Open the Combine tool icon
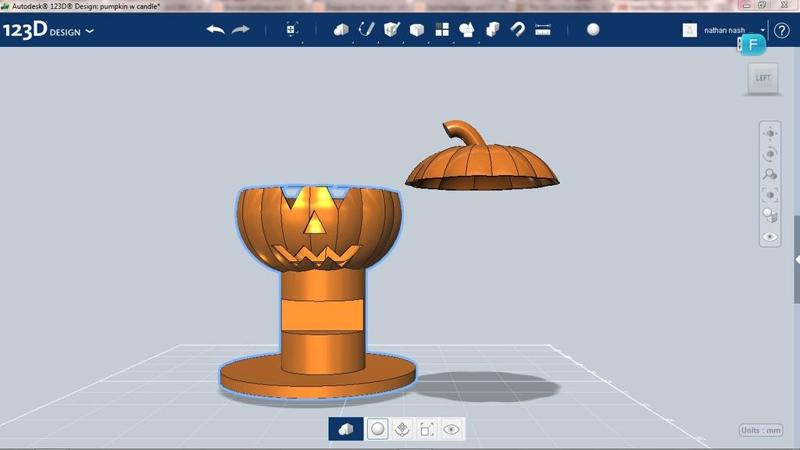 point(492,30)
